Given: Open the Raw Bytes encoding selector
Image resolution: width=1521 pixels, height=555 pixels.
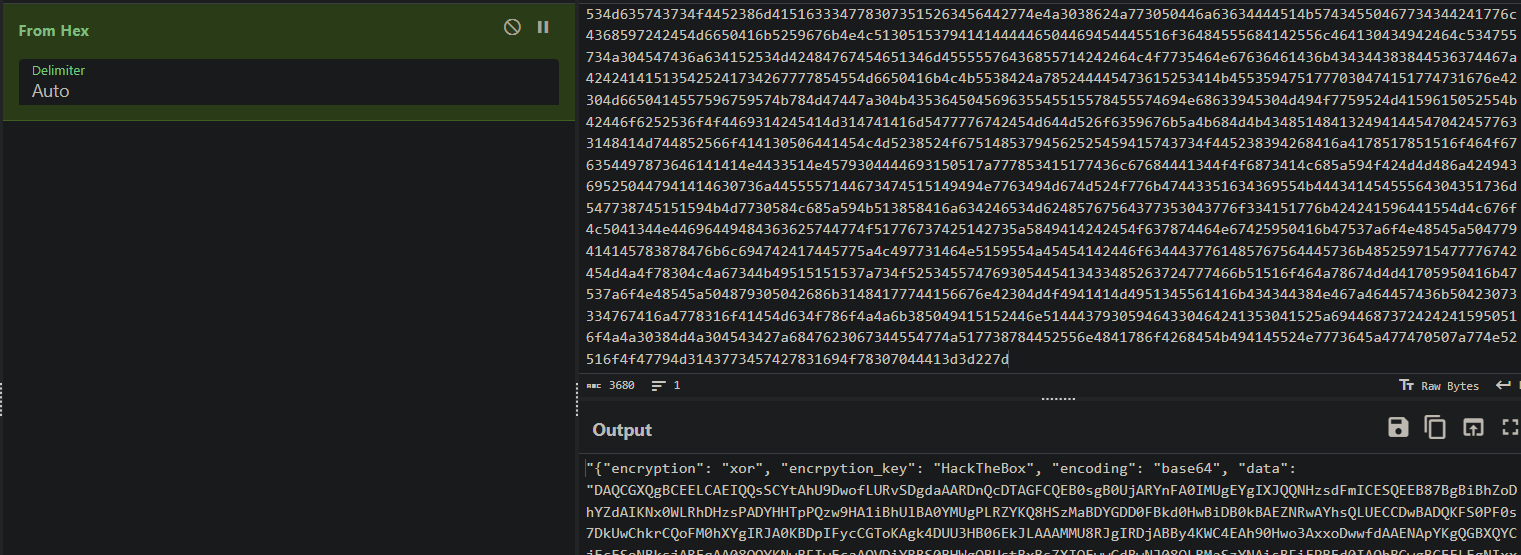Looking at the screenshot, I should pyautogui.click(x=1440, y=386).
